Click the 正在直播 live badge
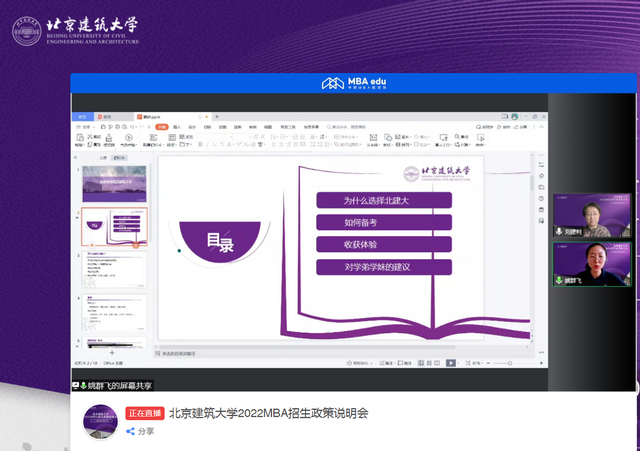 pyautogui.click(x=145, y=413)
